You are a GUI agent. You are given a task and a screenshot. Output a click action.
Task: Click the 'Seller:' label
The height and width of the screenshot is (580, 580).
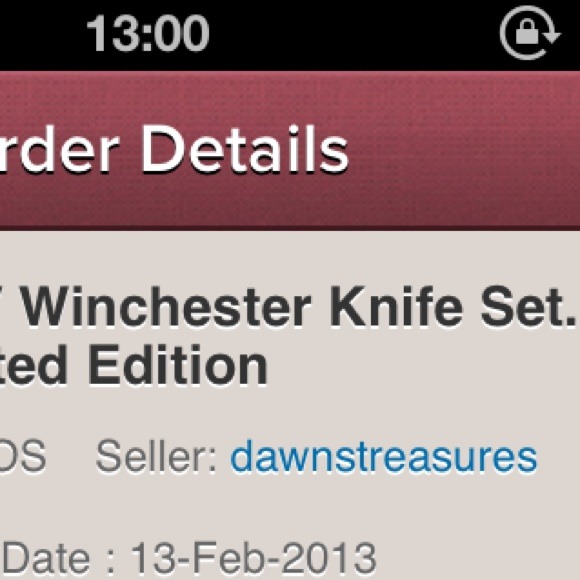point(156,456)
